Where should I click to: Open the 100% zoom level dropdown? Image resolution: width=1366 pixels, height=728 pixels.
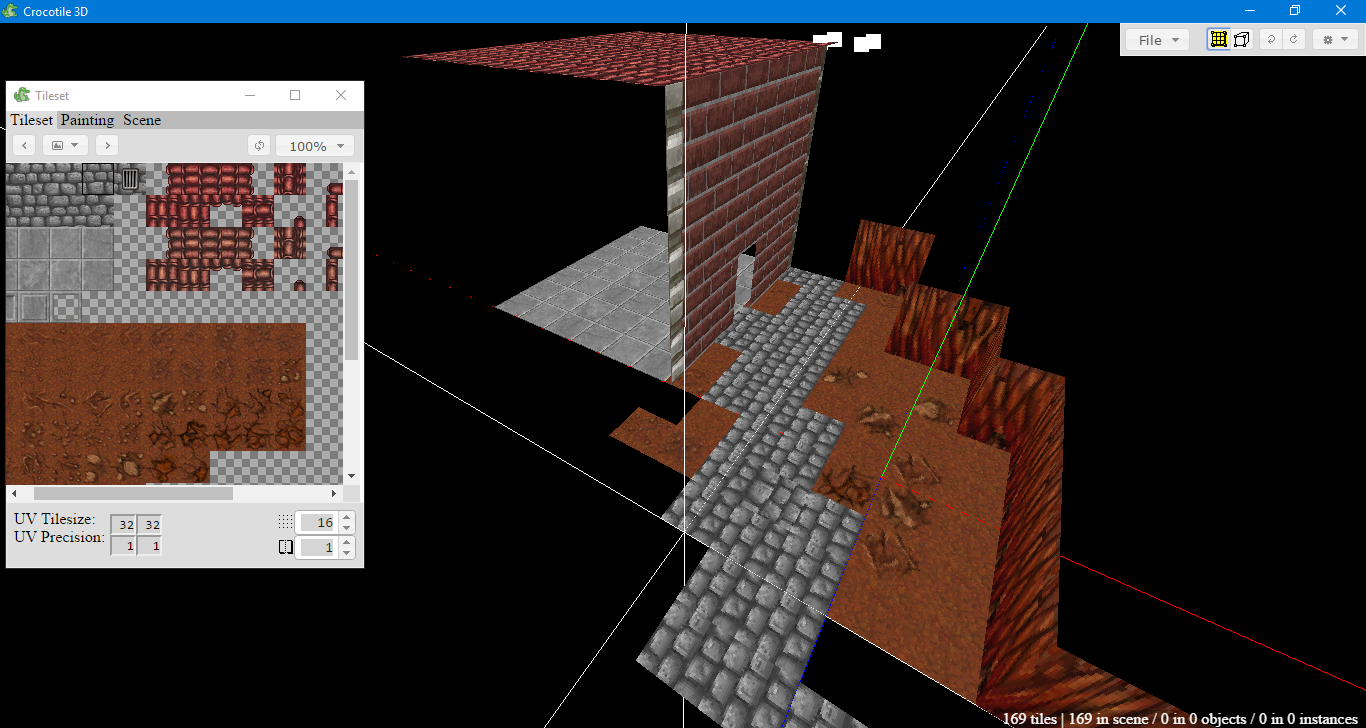coord(315,145)
